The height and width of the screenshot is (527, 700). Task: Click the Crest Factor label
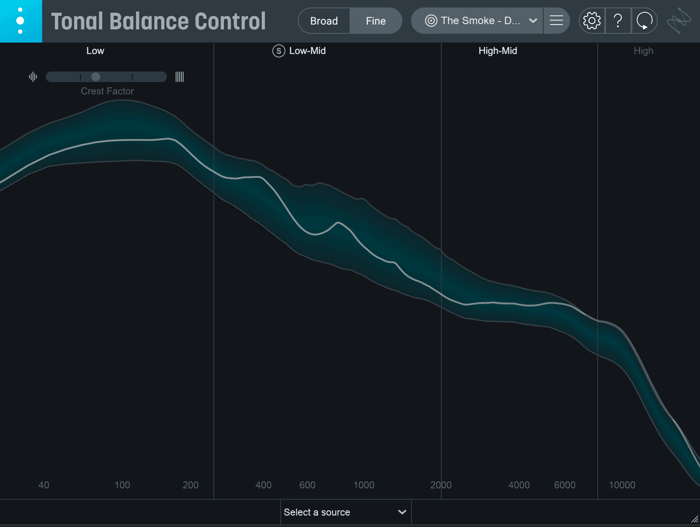[107, 91]
